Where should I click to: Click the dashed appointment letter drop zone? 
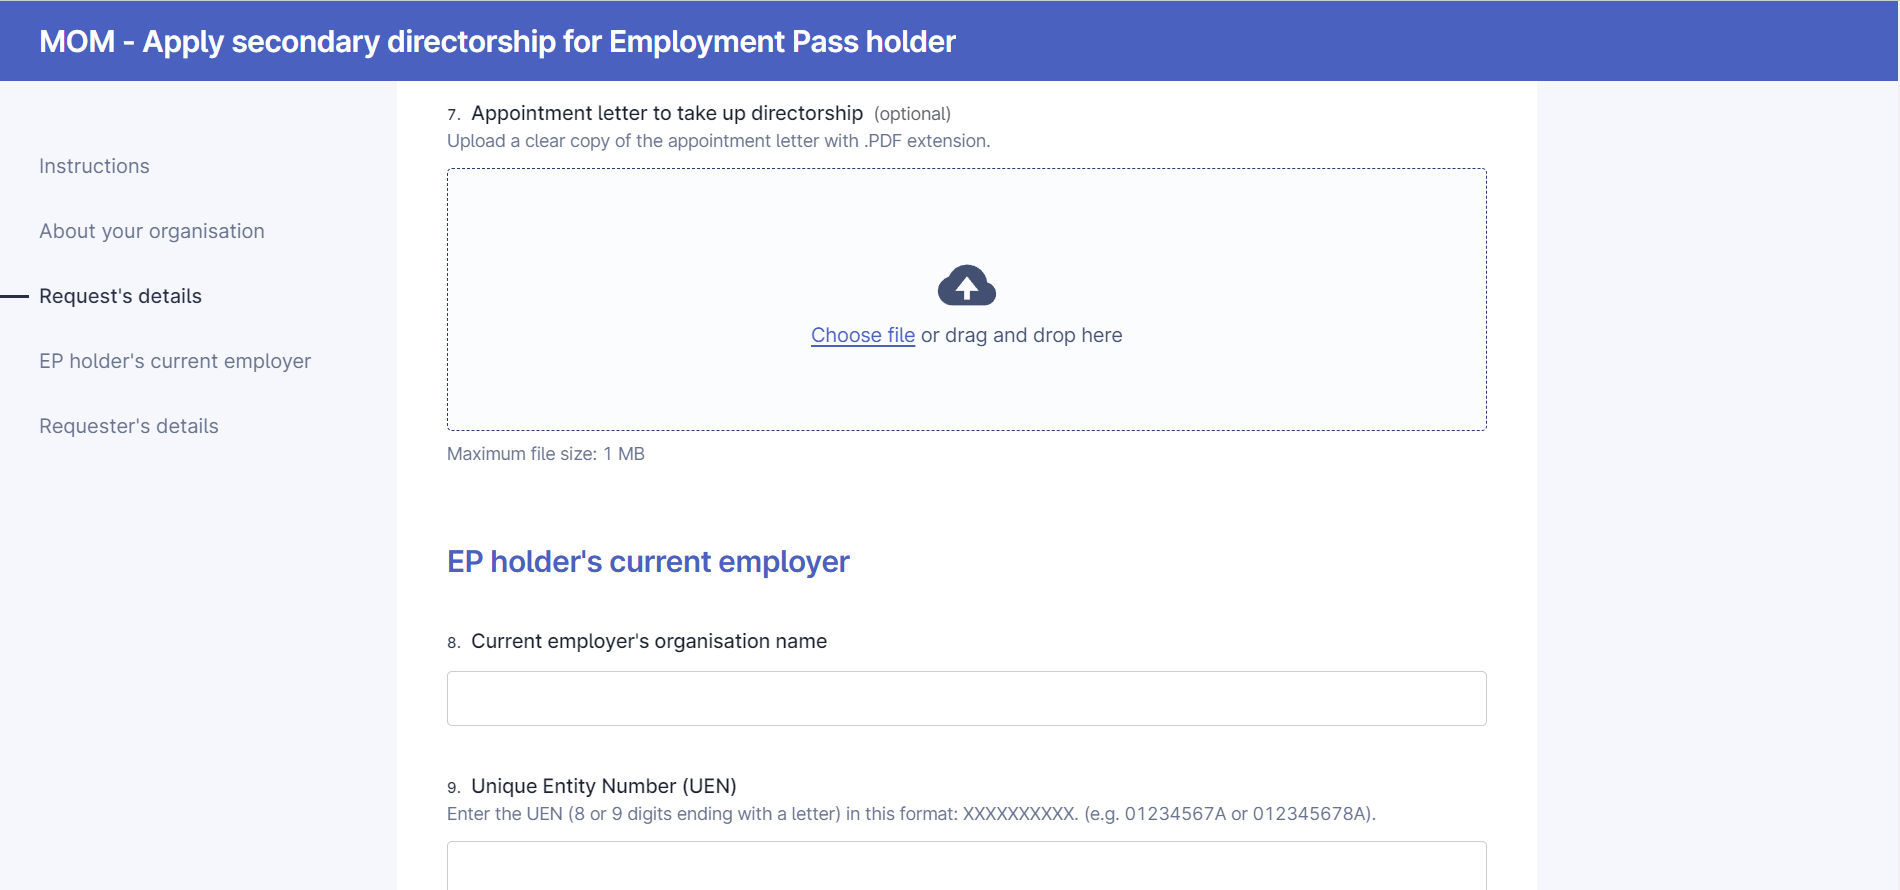click(x=966, y=300)
